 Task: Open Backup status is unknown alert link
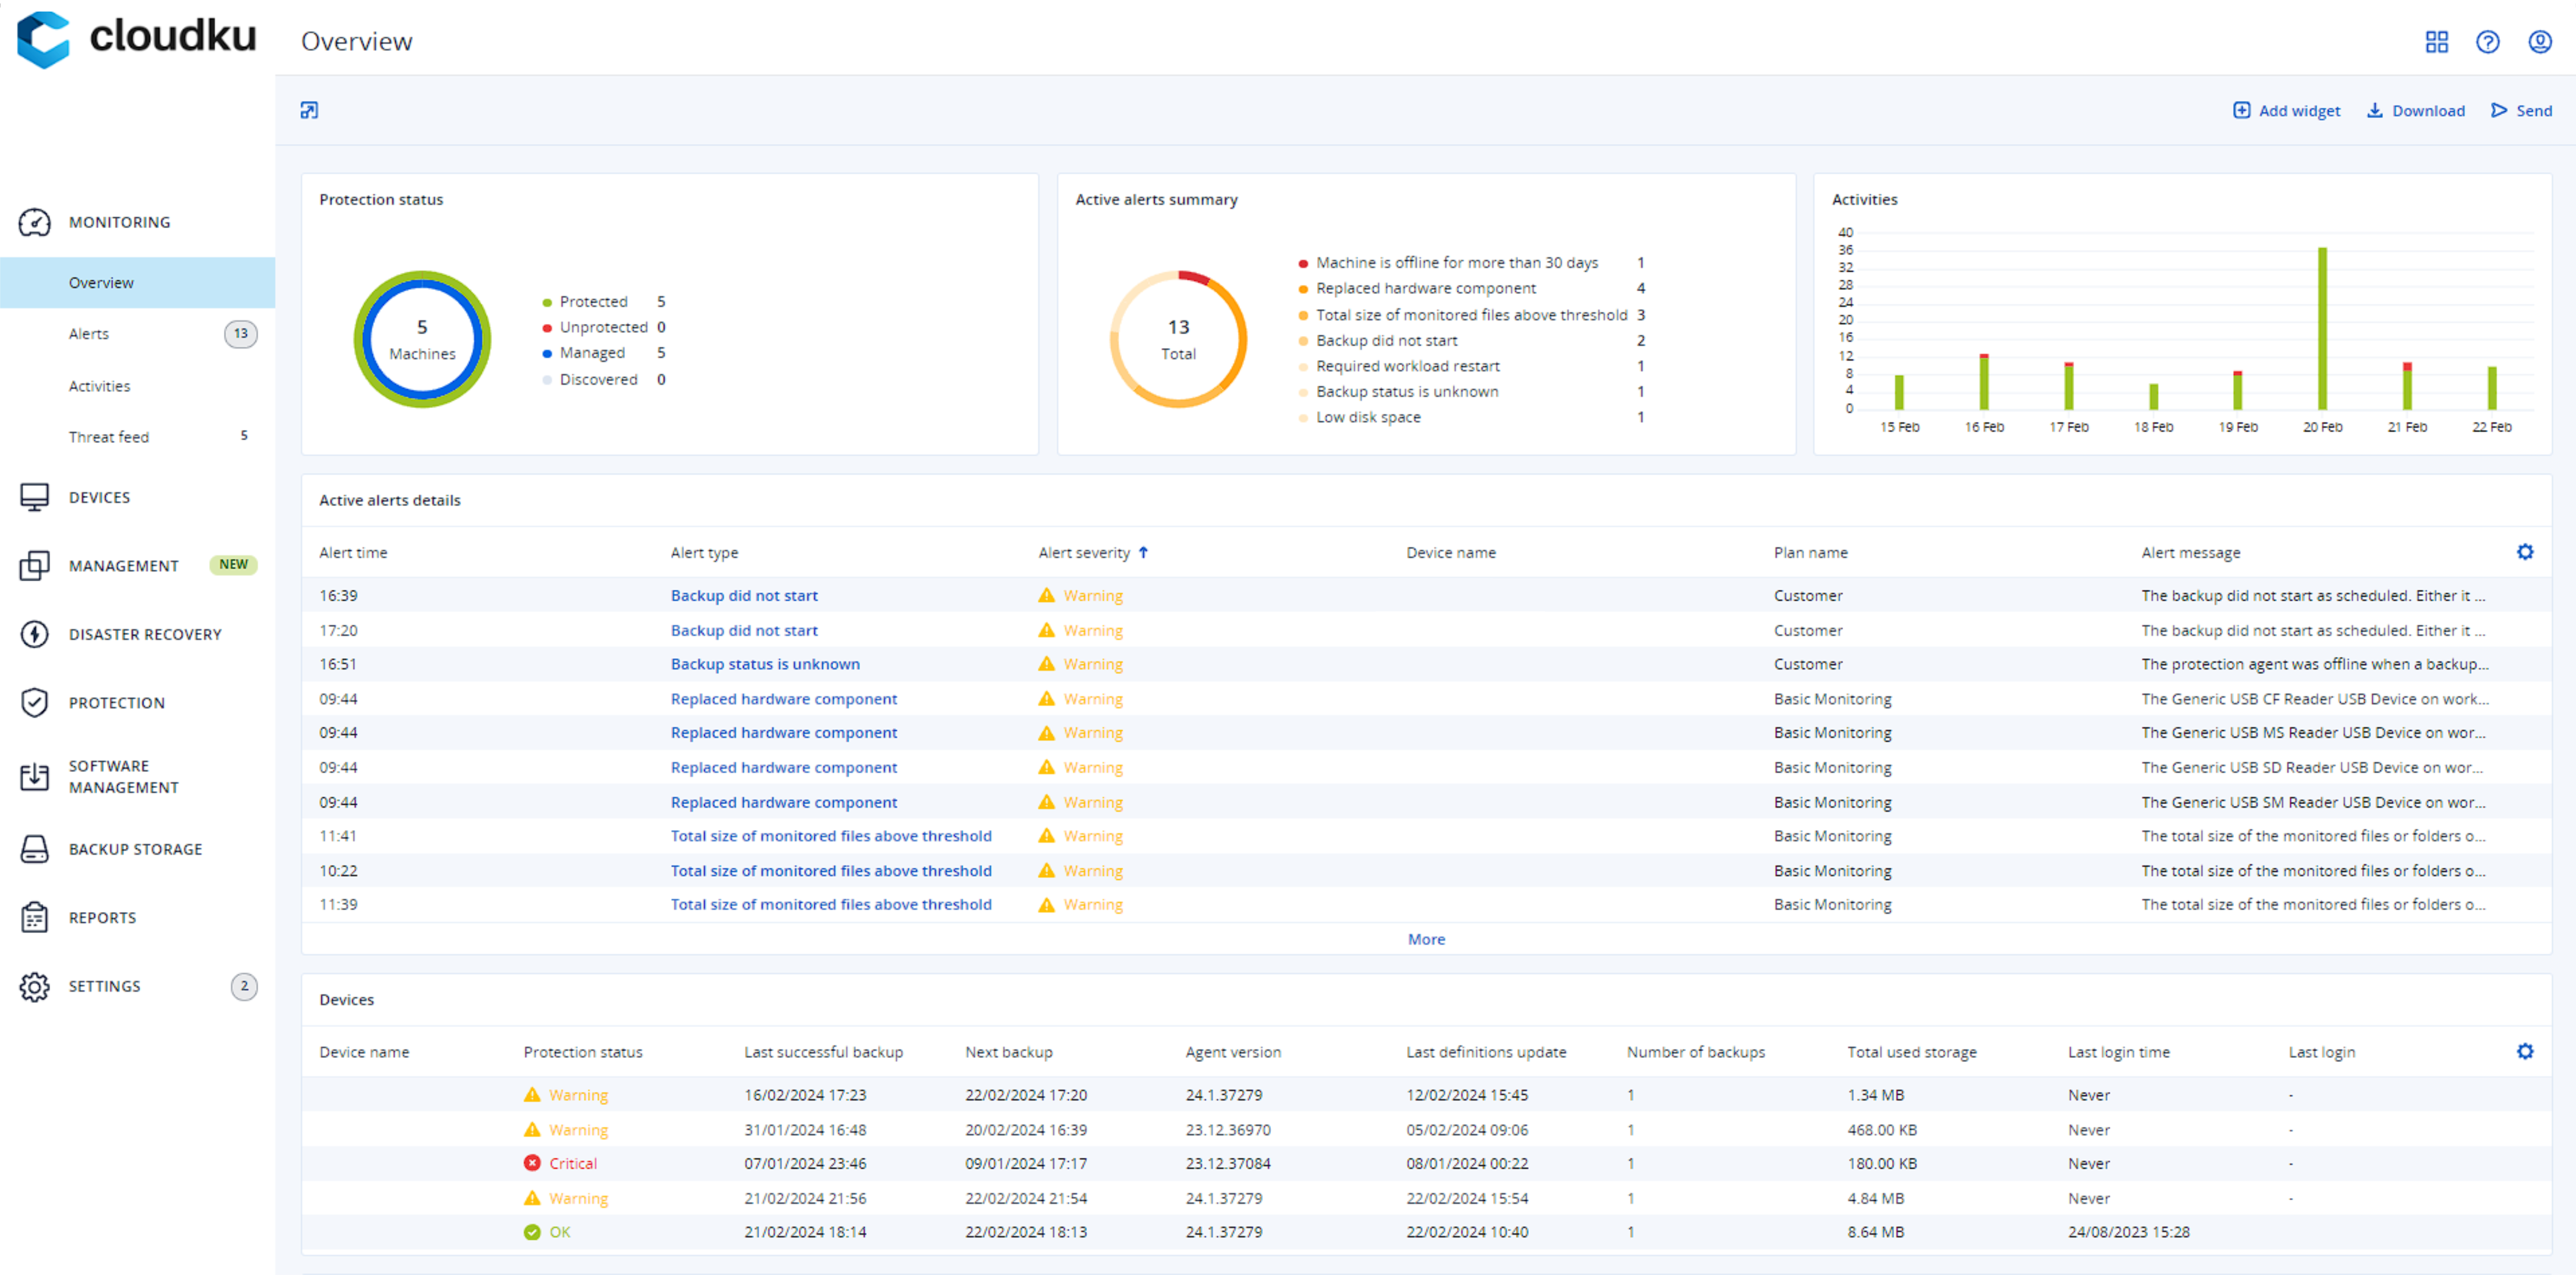point(765,664)
